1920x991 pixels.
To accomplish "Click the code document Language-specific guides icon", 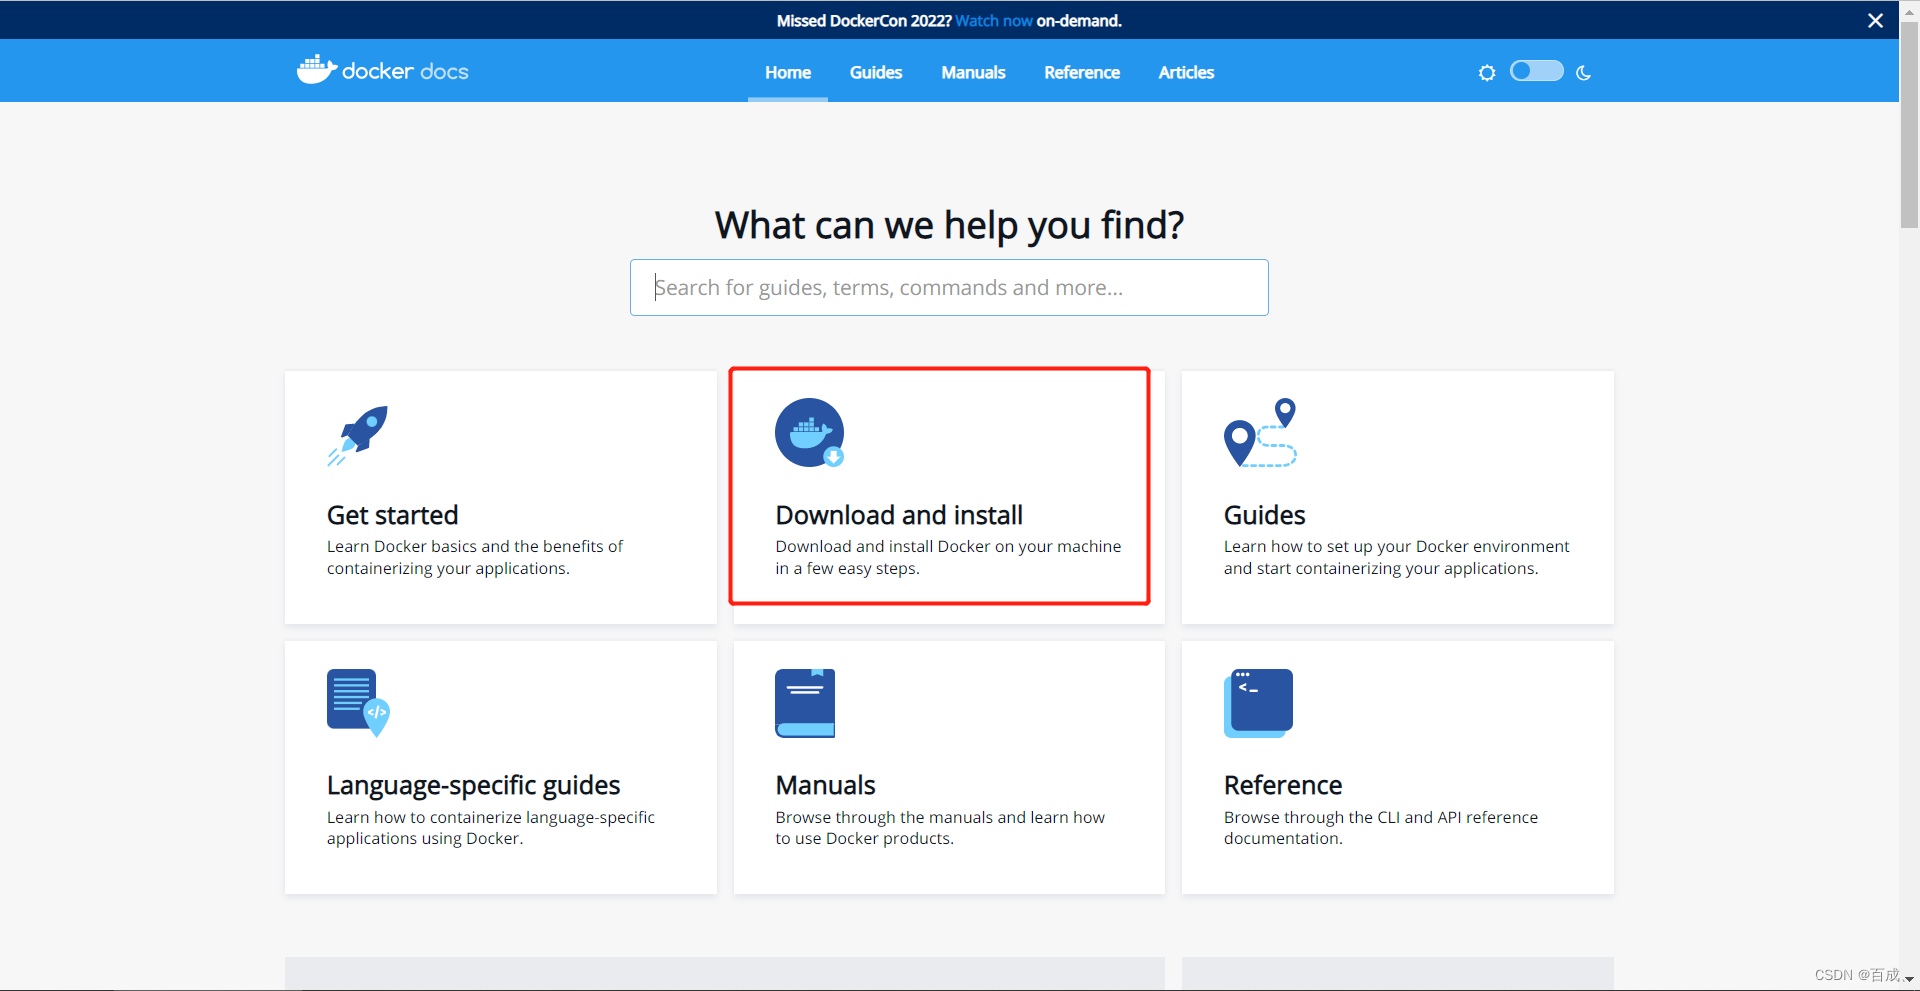I will pyautogui.click(x=358, y=702).
